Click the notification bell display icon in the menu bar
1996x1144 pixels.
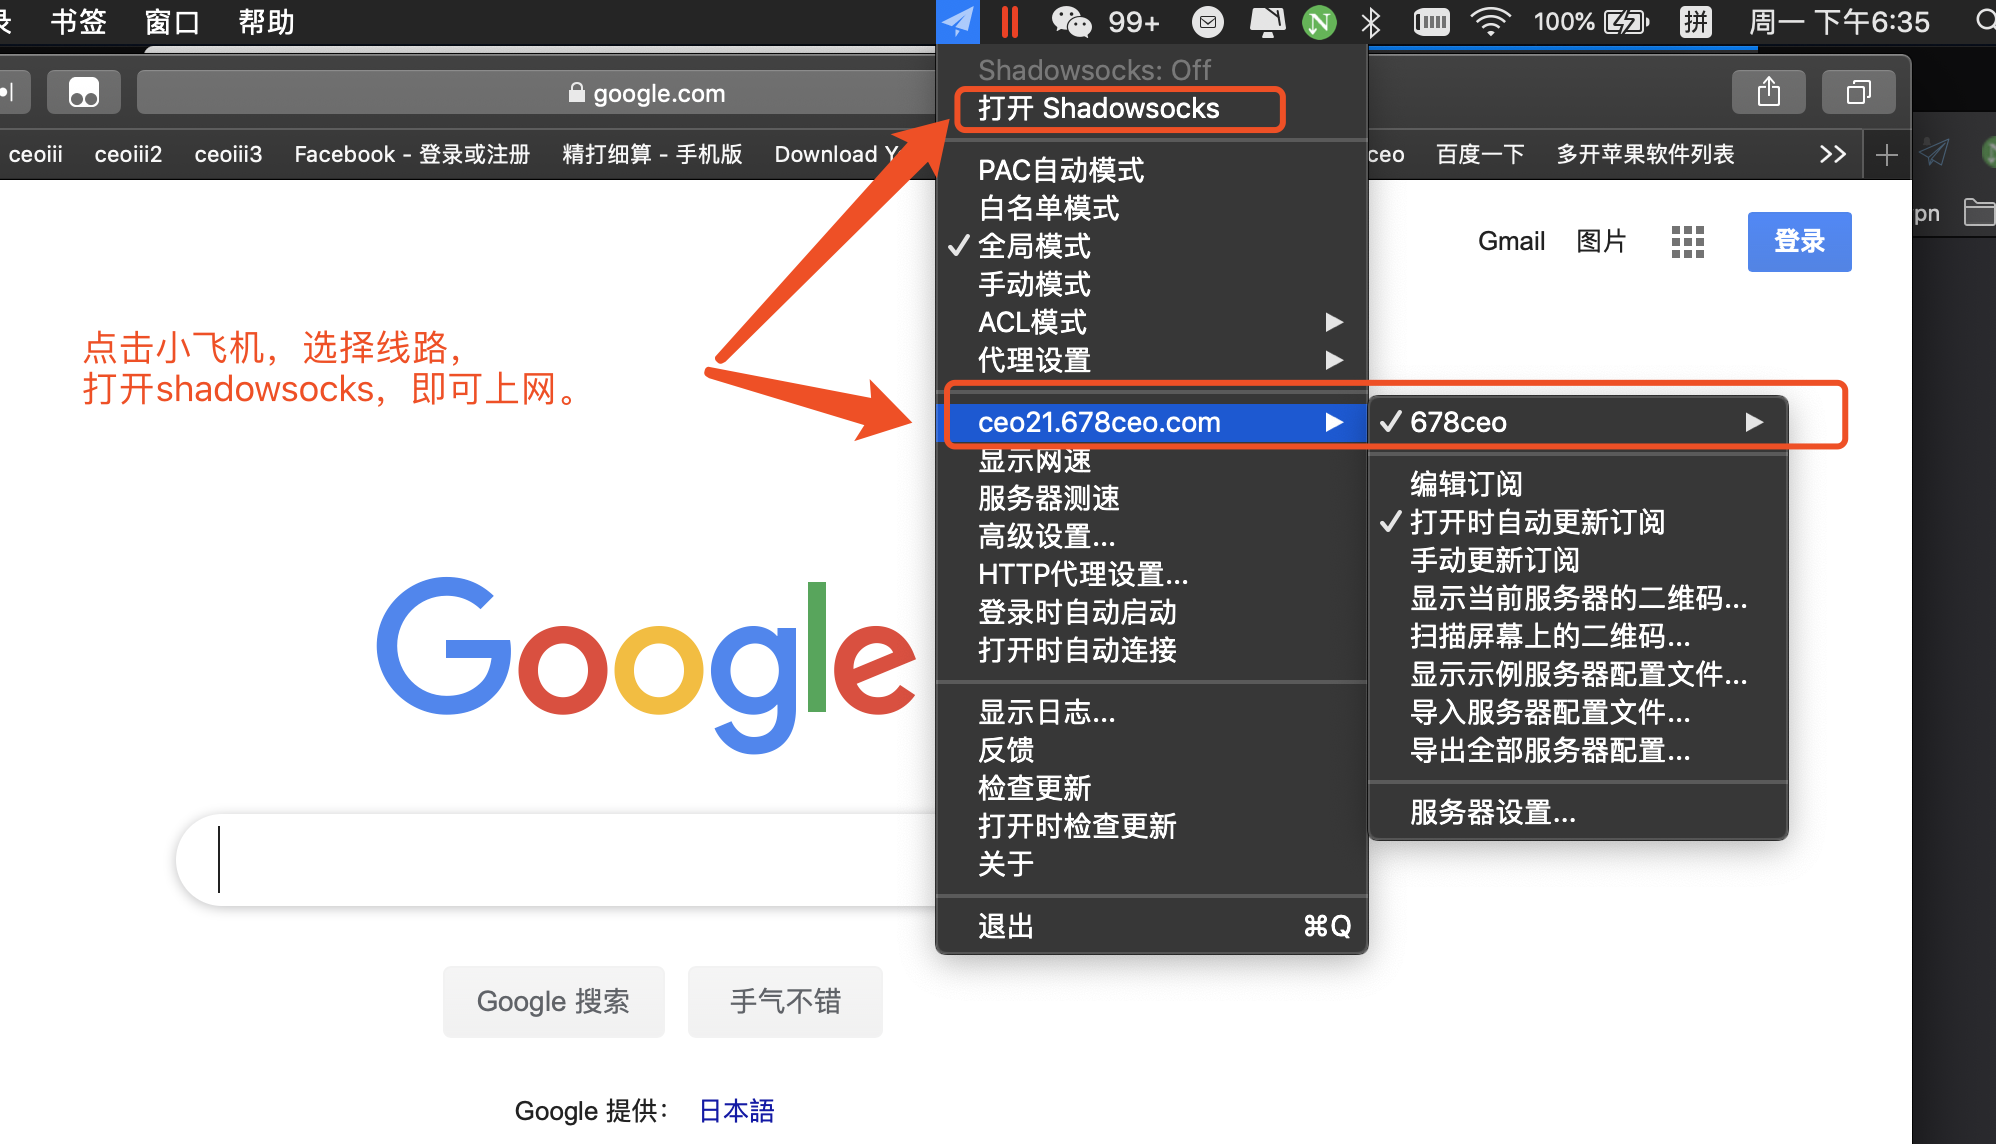tap(1267, 21)
